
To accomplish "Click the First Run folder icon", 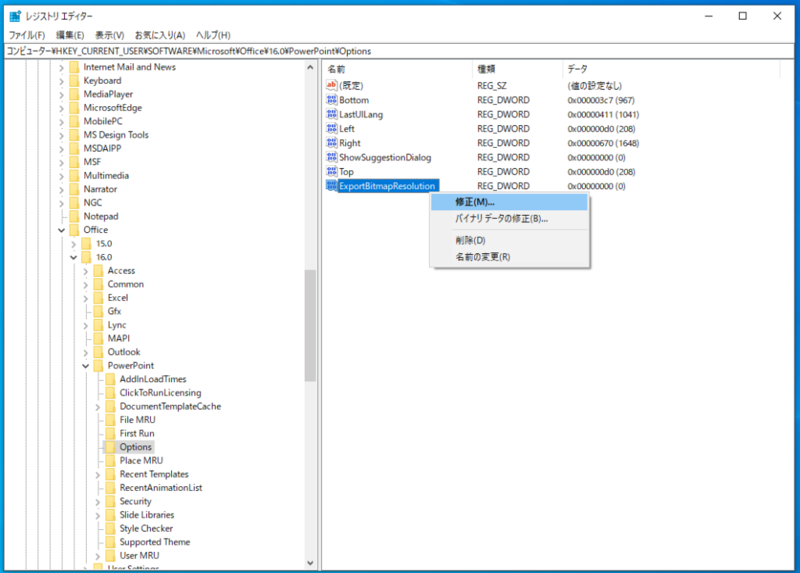I will point(110,433).
